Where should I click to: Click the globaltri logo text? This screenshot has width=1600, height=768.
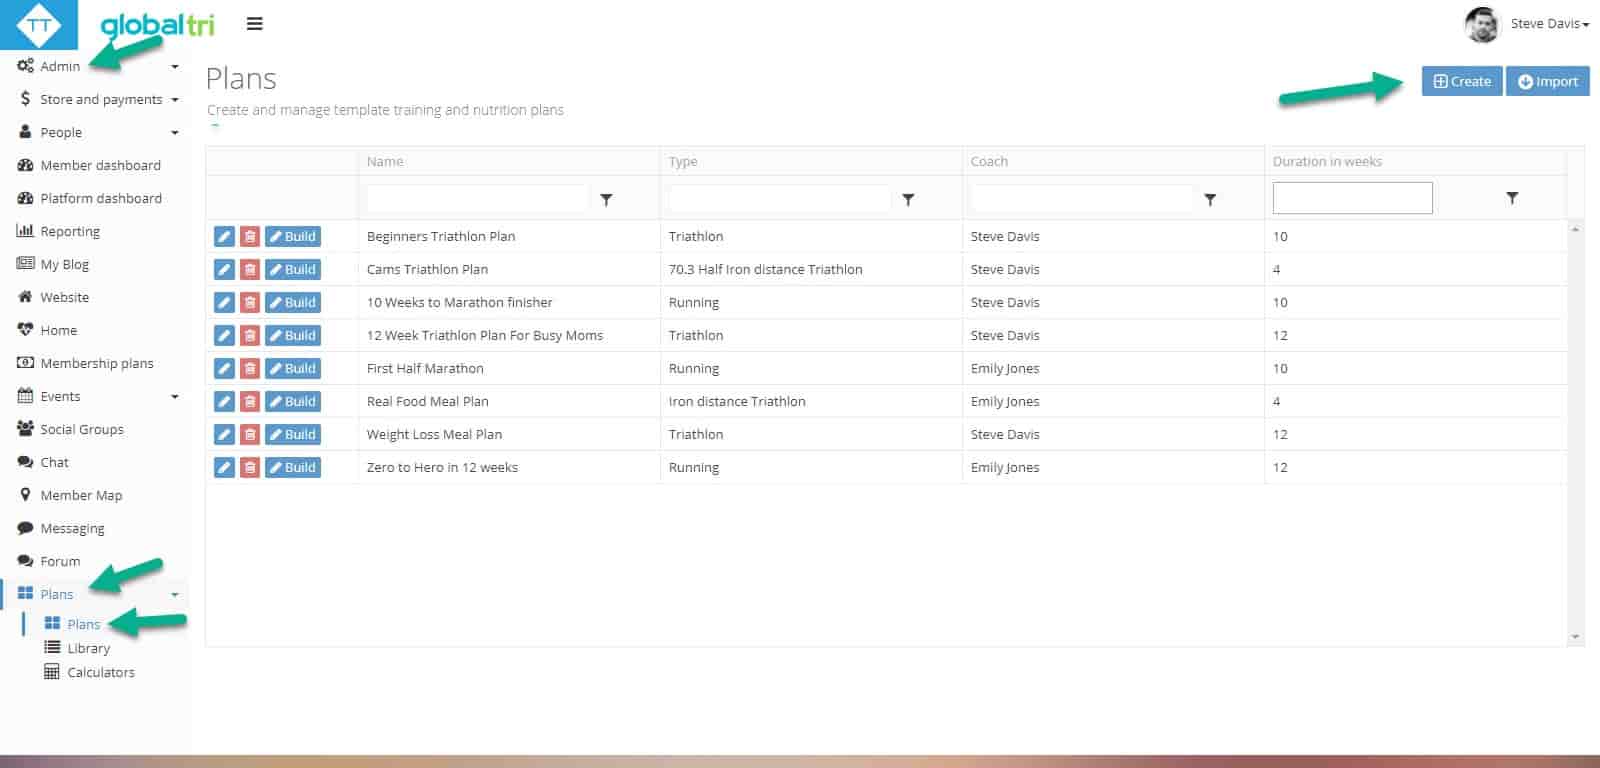157,24
